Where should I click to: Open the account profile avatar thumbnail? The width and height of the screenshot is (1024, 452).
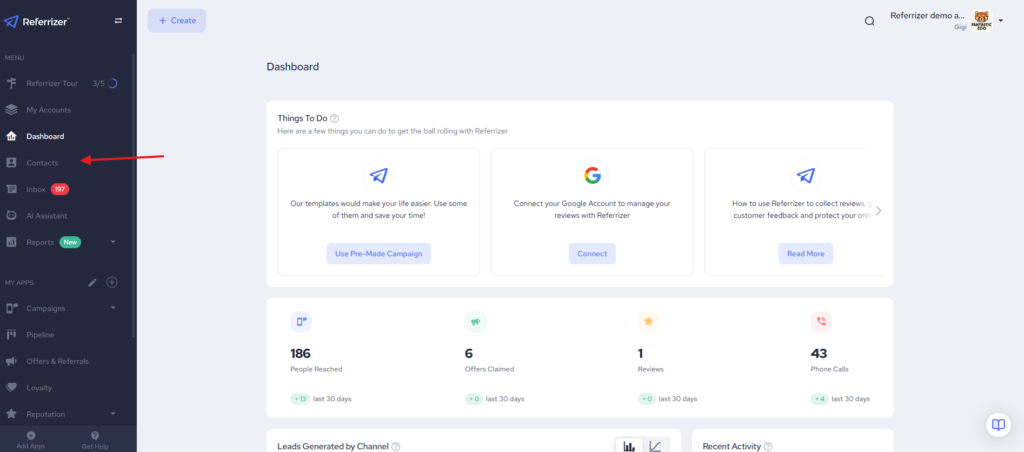[x=981, y=21]
